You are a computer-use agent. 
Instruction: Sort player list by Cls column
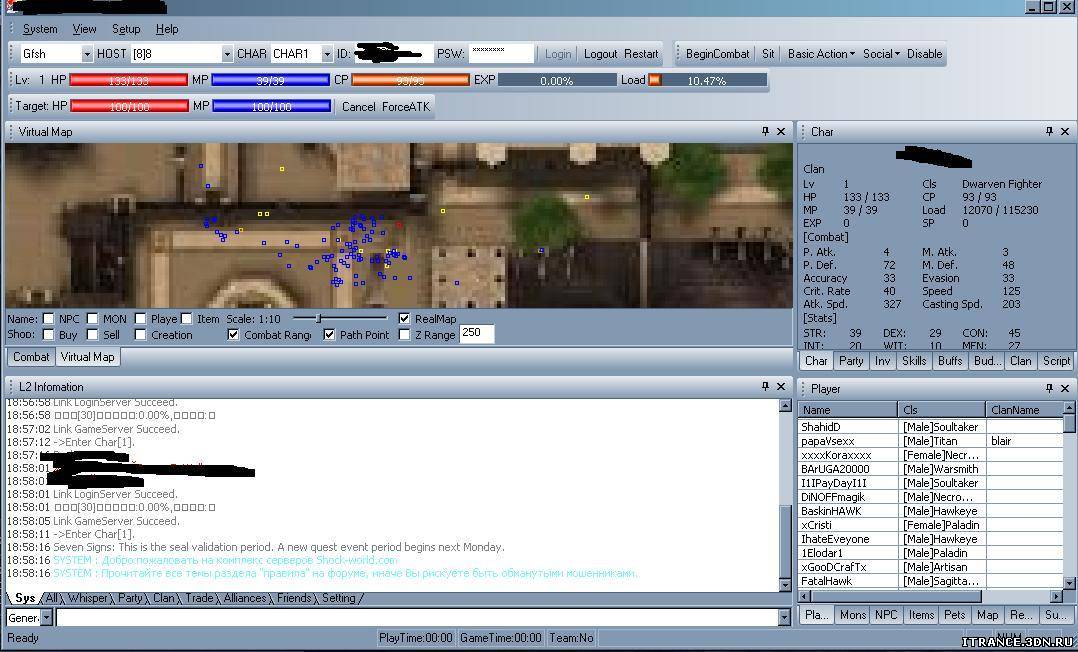[x=942, y=410]
